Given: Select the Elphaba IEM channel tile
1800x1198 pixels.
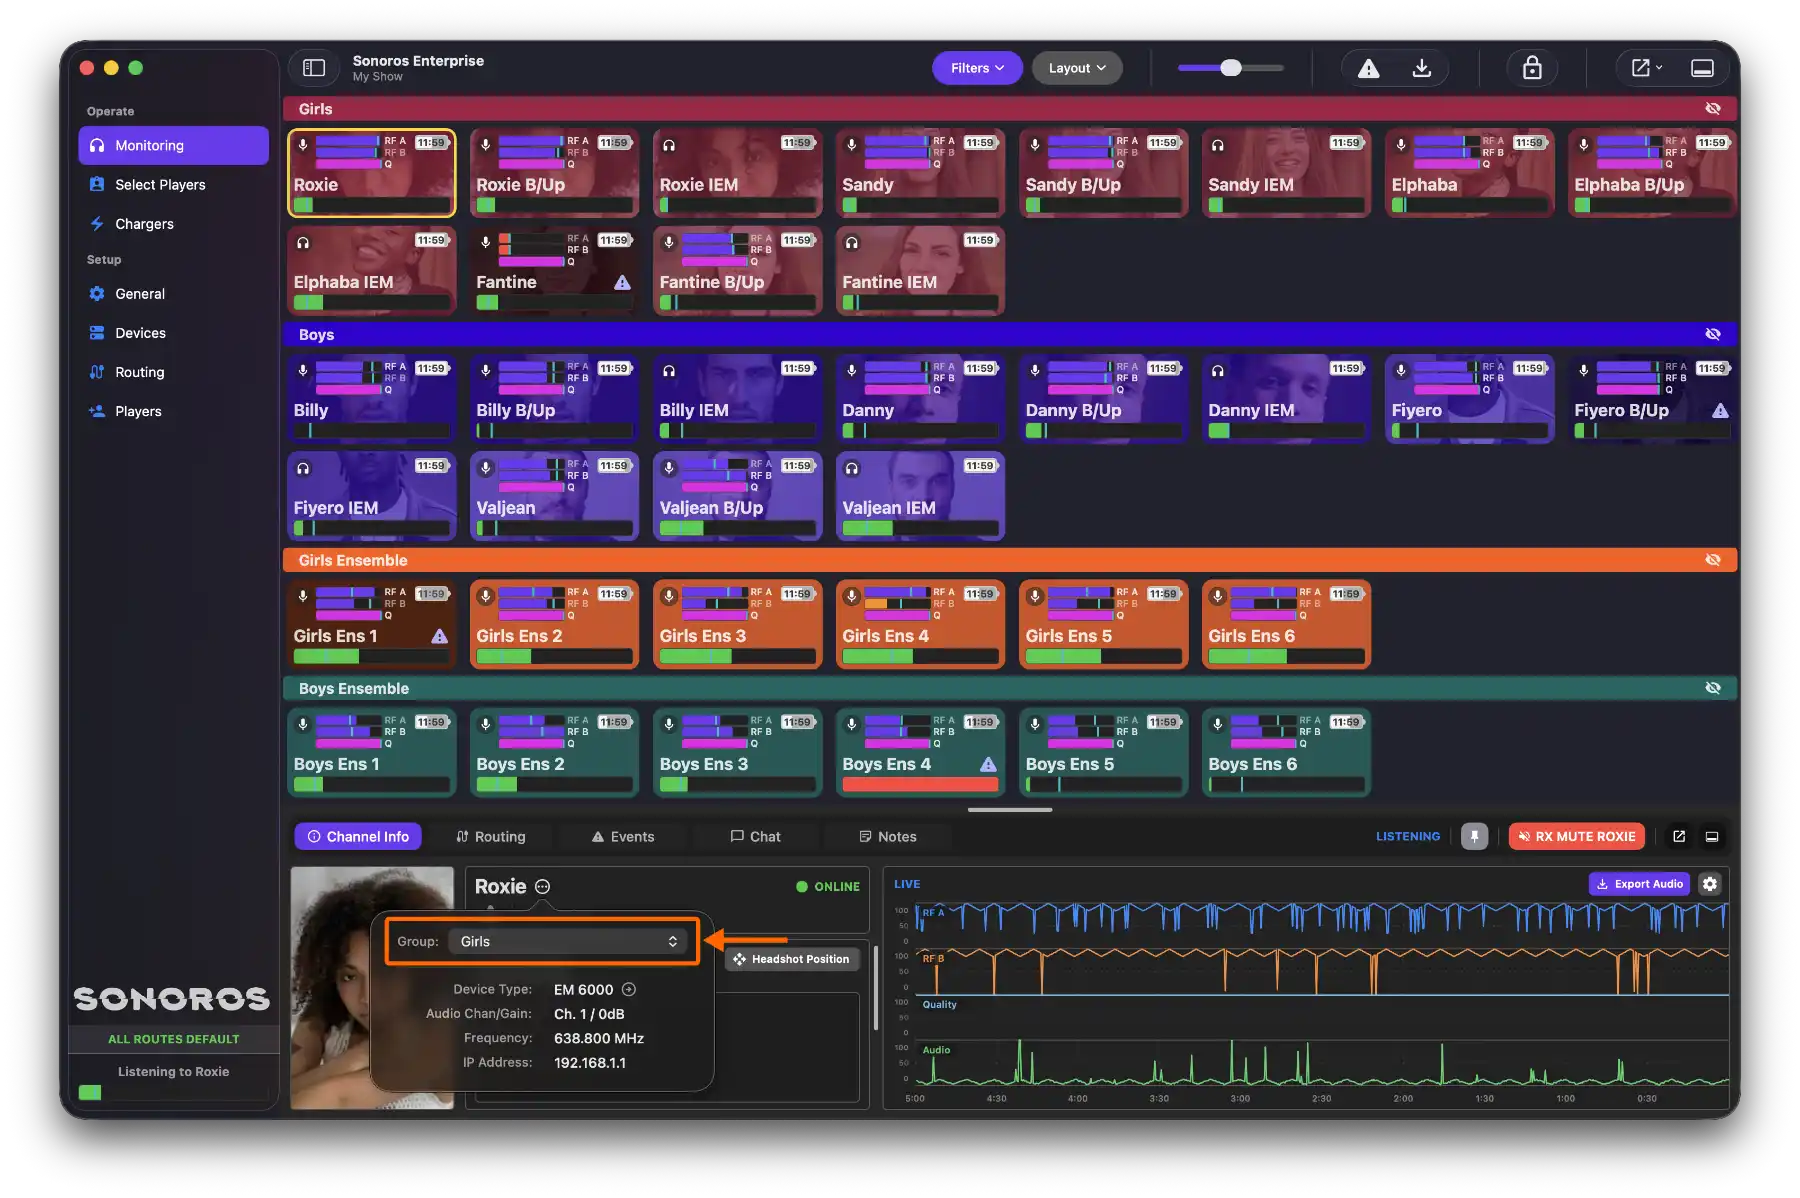Looking at the screenshot, I should (x=371, y=271).
